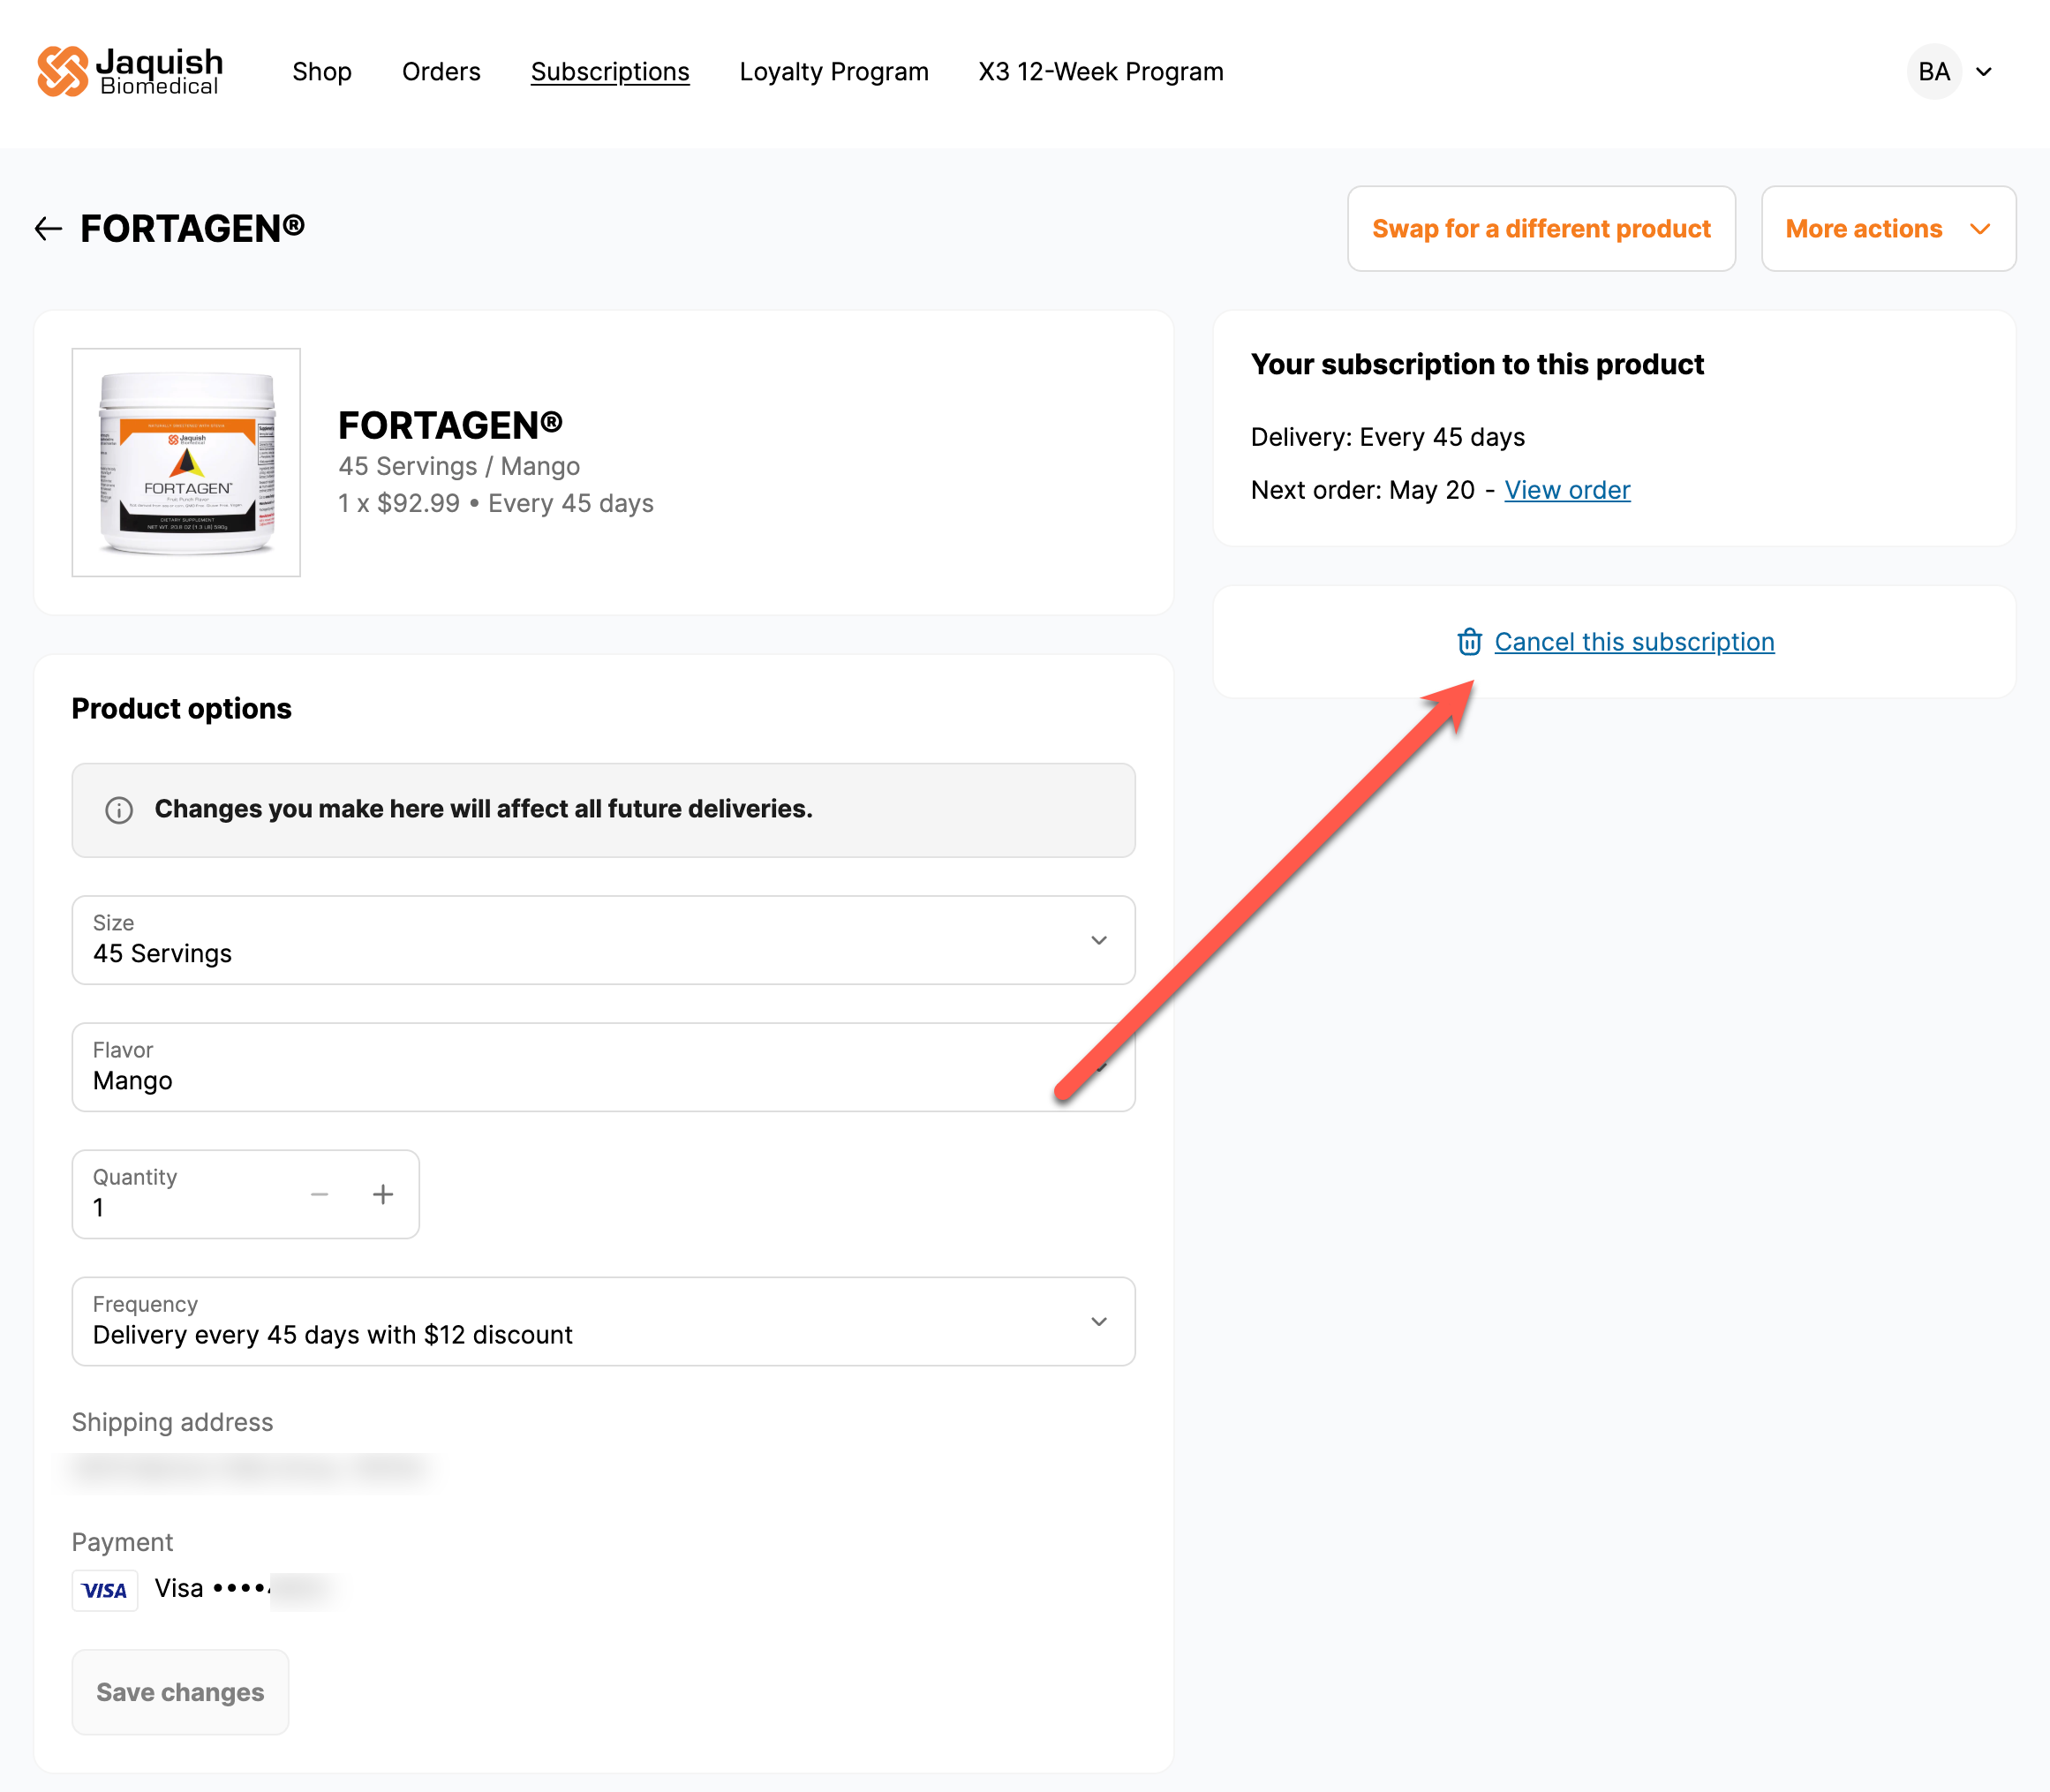The image size is (2050, 1792).
Task: Click the FORTAGEN product thumbnail image
Action: tap(186, 462)
